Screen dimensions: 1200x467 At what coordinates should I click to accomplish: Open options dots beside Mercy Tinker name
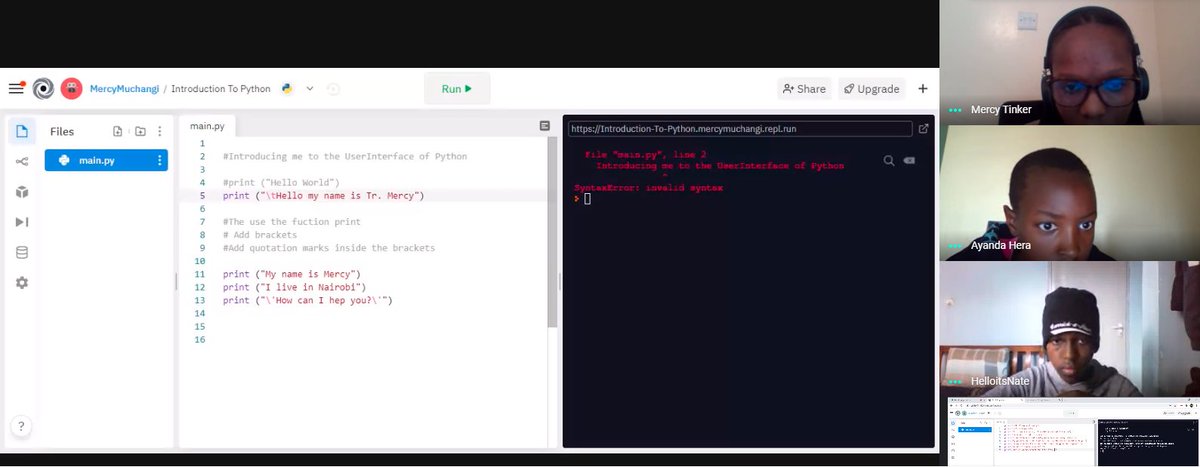click(x=955, y=110)
